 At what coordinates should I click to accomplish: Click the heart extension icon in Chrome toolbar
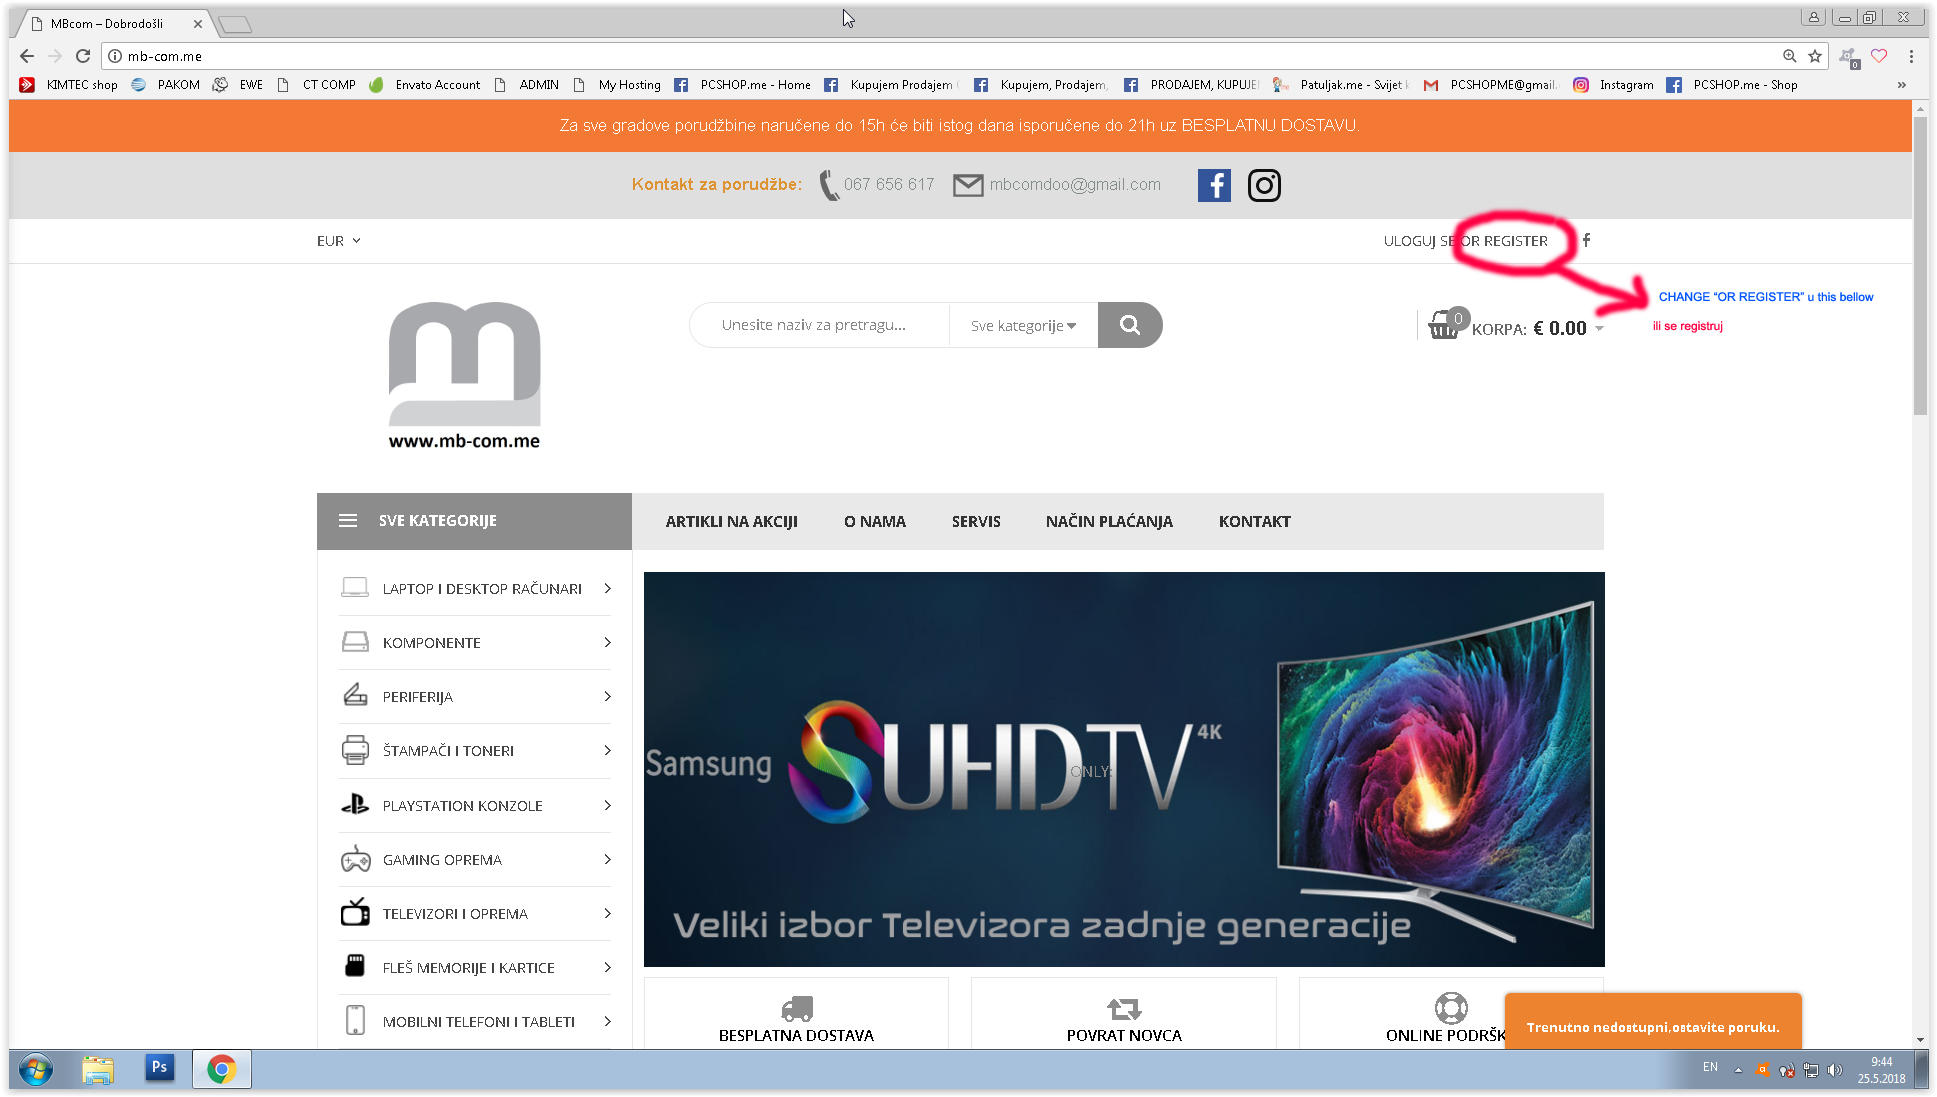1879,56
